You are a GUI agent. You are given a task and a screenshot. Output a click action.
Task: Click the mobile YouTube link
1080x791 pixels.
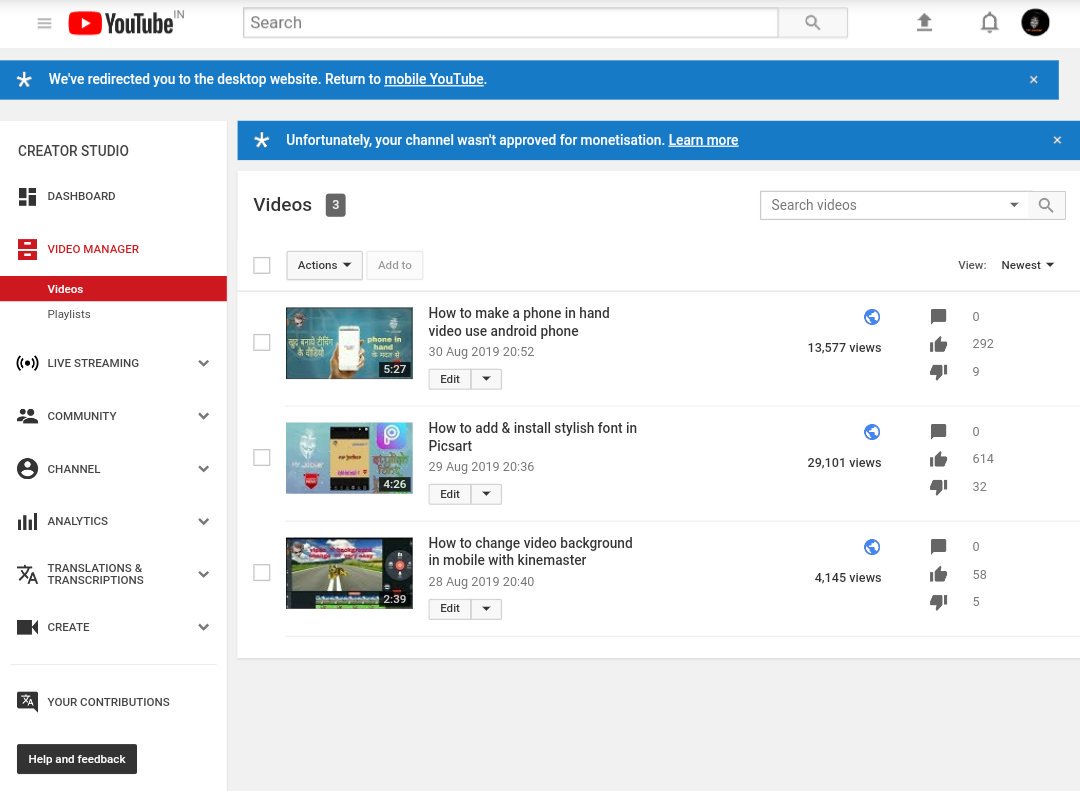(x=434, y=79)
